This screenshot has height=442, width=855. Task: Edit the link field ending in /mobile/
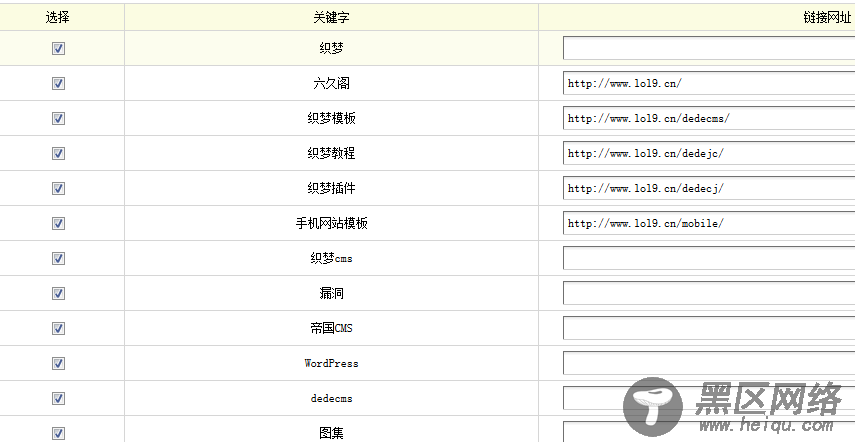(709, 223)
